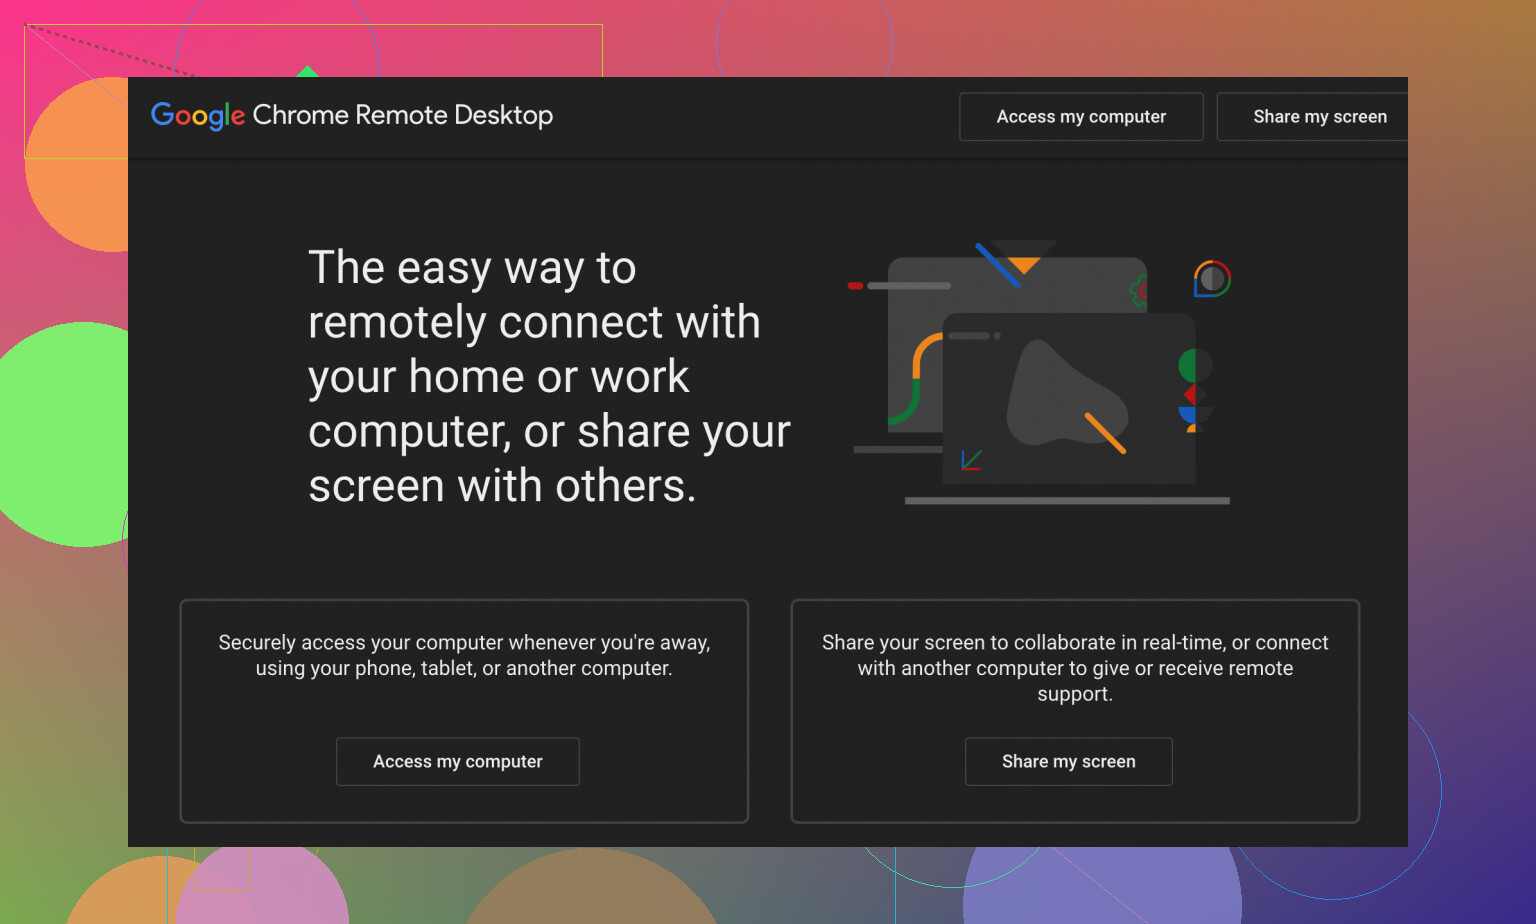Open Share my screen from the header
1536x924 pixels.
pos(1319,117)
